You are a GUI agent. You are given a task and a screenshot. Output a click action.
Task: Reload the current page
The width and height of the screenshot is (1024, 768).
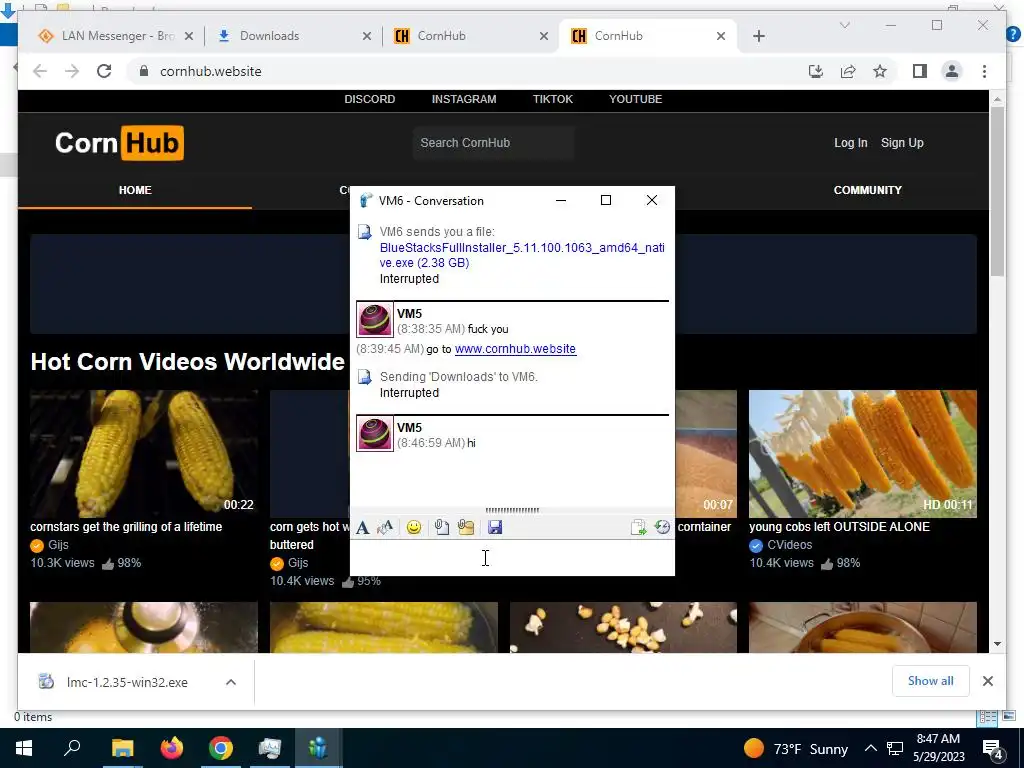coord(104,71)
